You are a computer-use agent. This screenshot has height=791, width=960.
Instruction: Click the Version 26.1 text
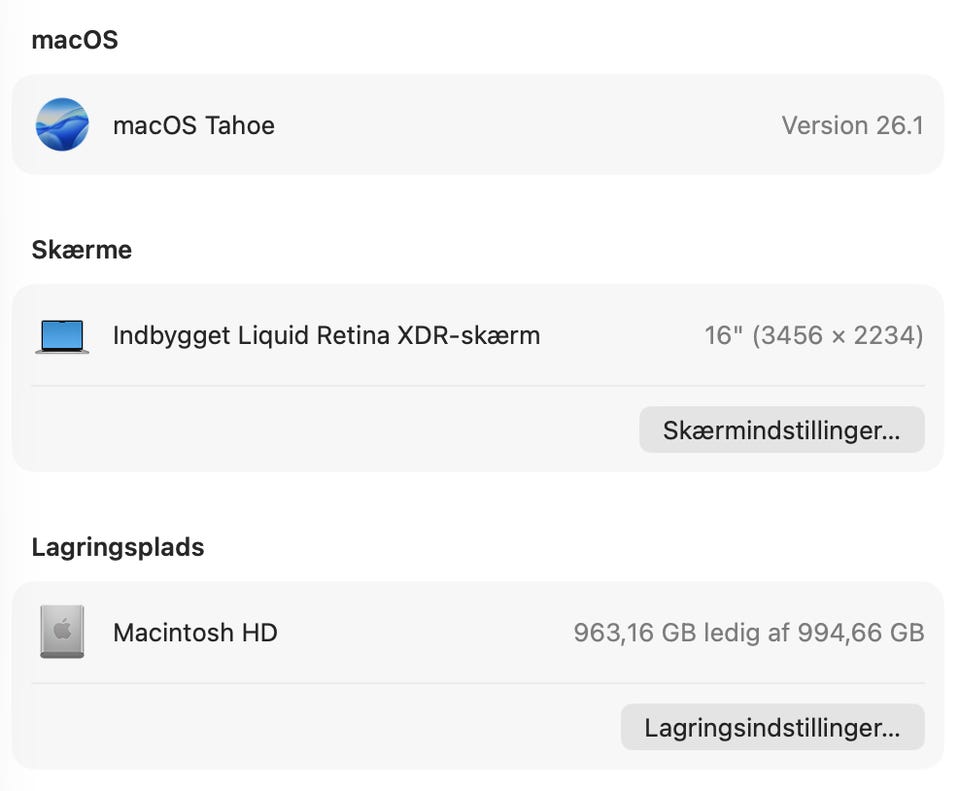point(852,125)
